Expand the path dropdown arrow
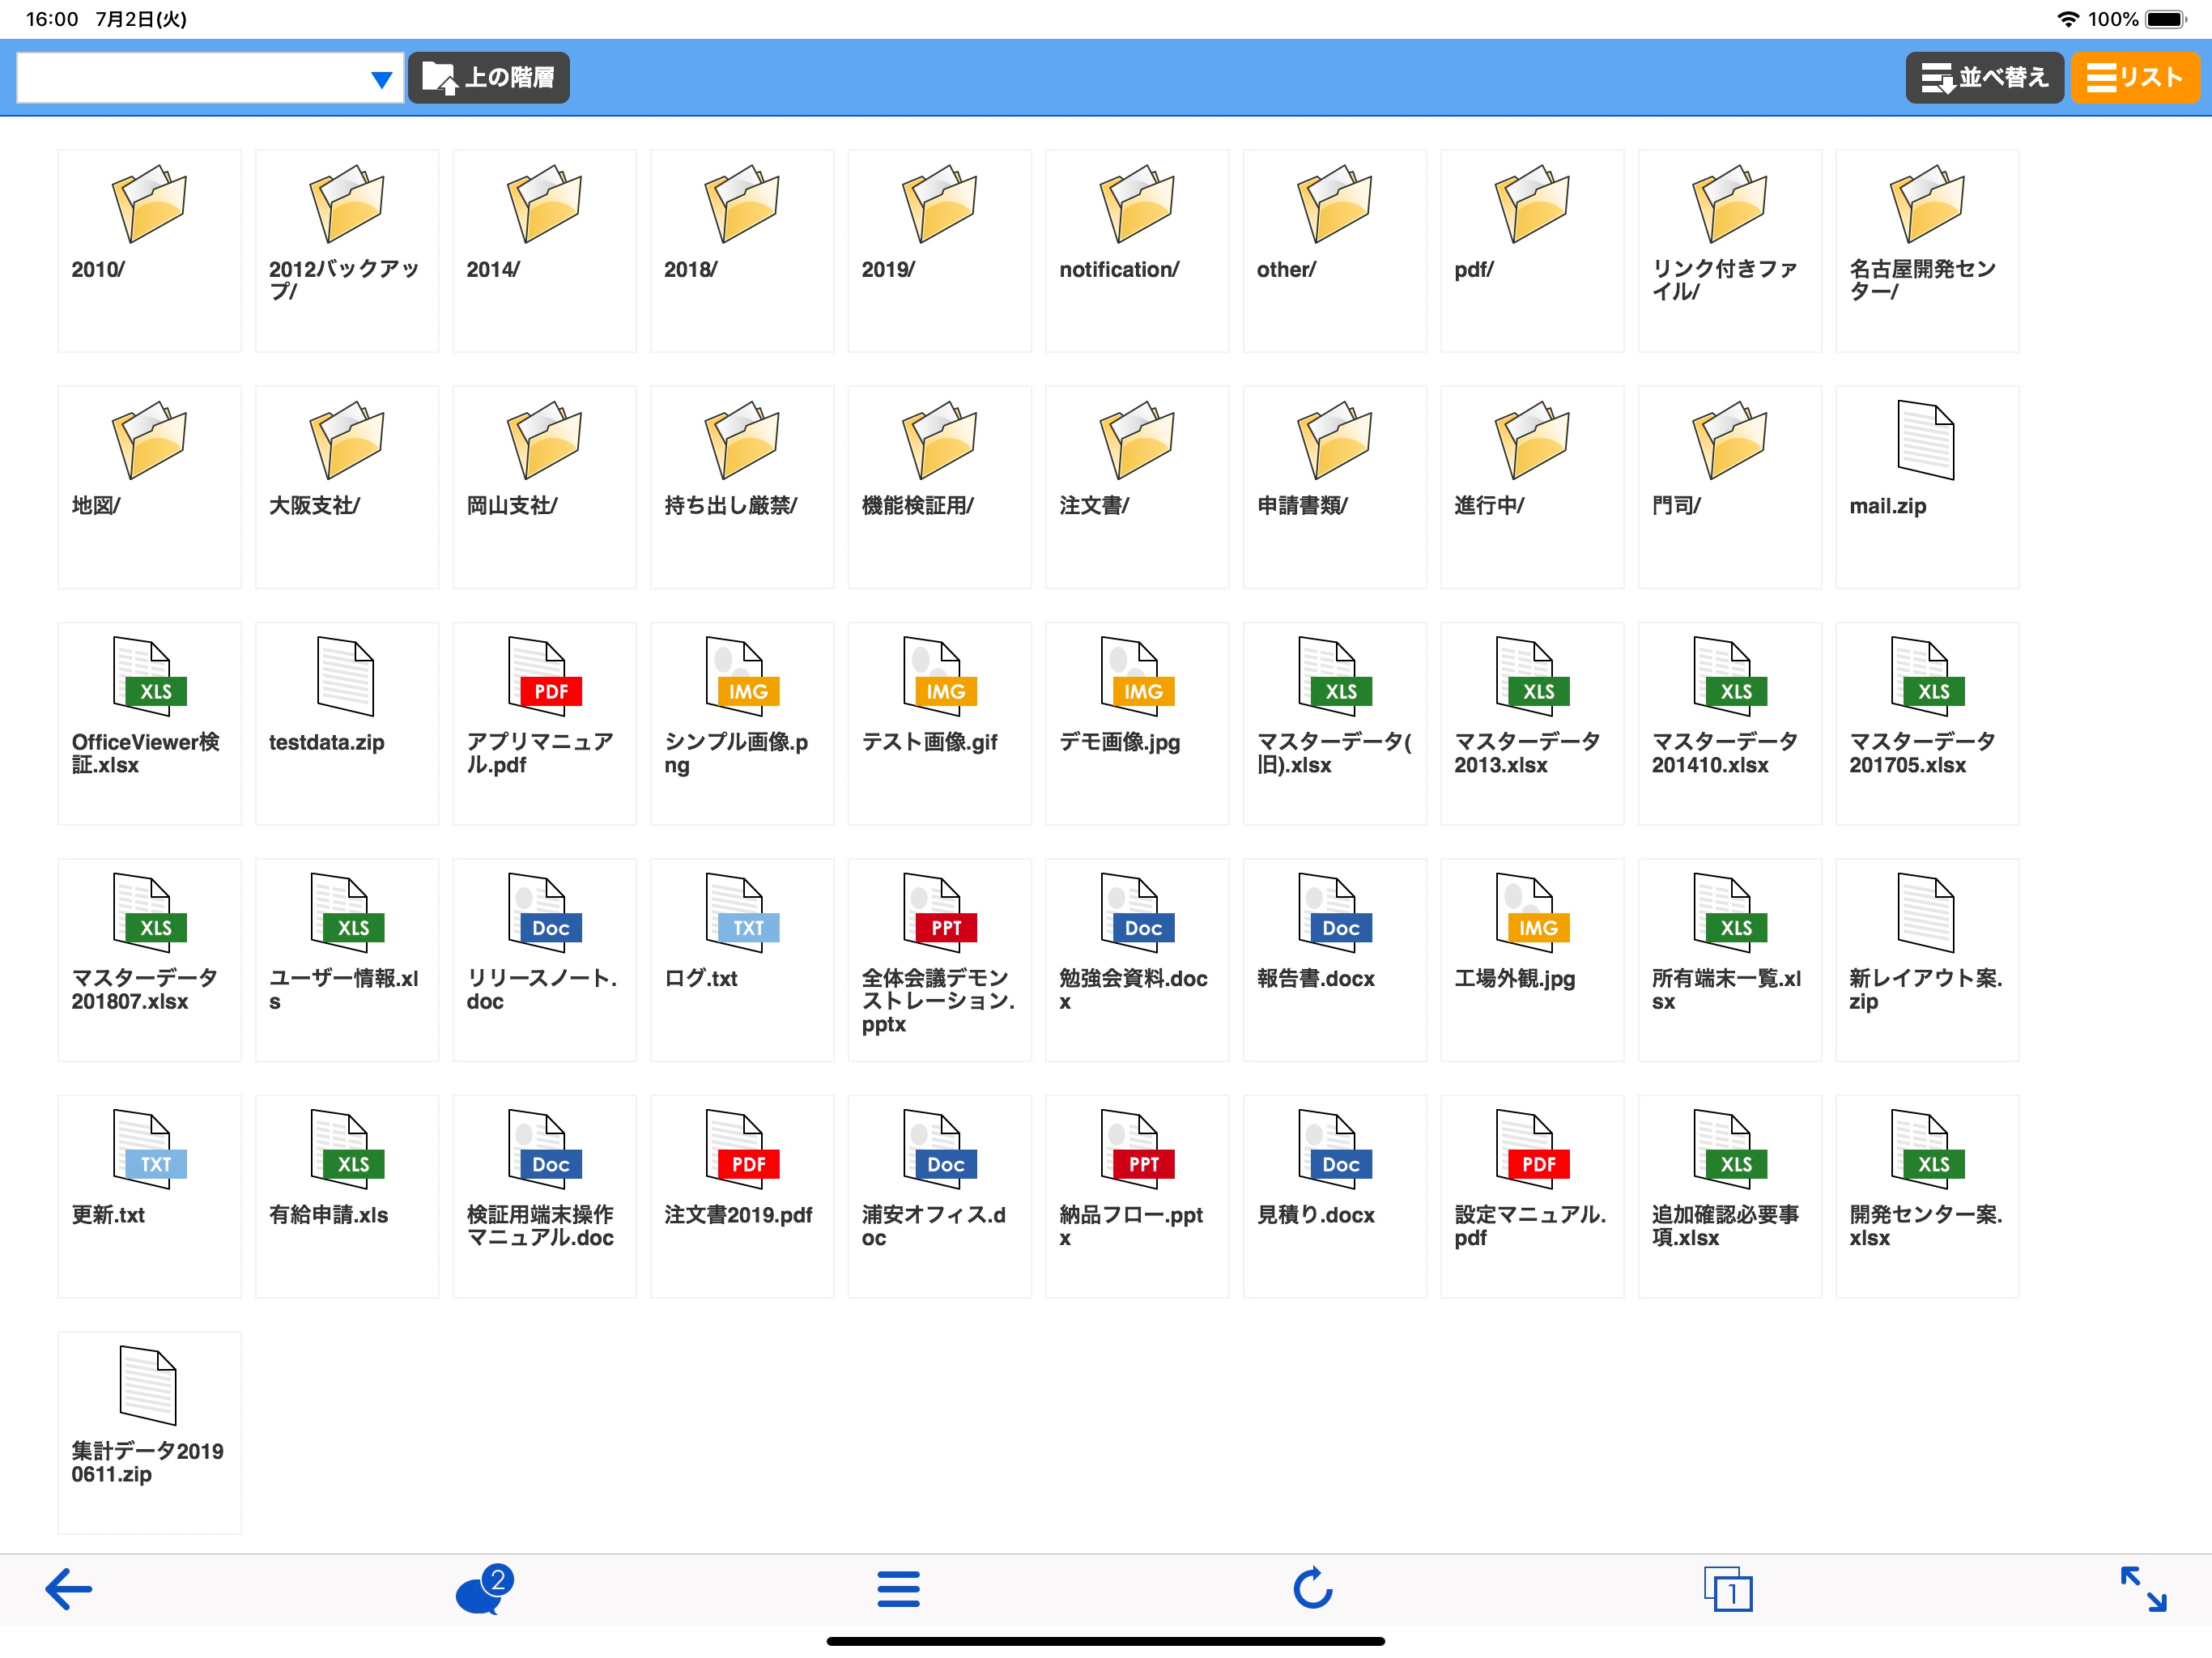Screen dimensions: 2212x1658 (x=381, y=79)
